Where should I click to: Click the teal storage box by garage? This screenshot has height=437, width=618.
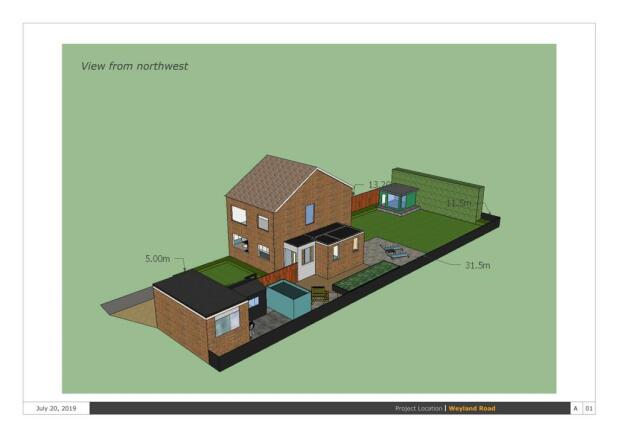tap(288, 299)
